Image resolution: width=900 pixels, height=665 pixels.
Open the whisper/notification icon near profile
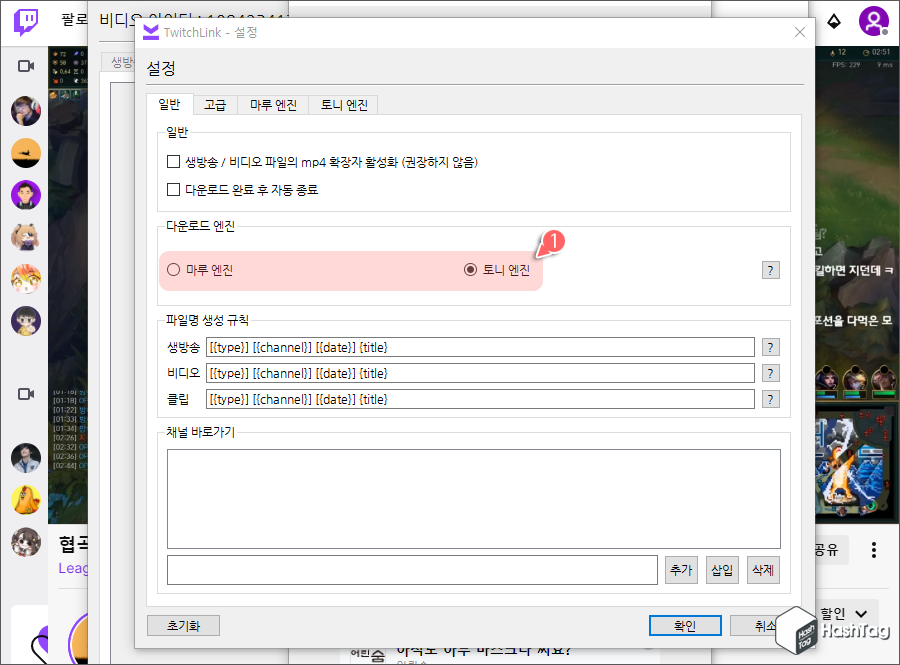pos(834,20)
